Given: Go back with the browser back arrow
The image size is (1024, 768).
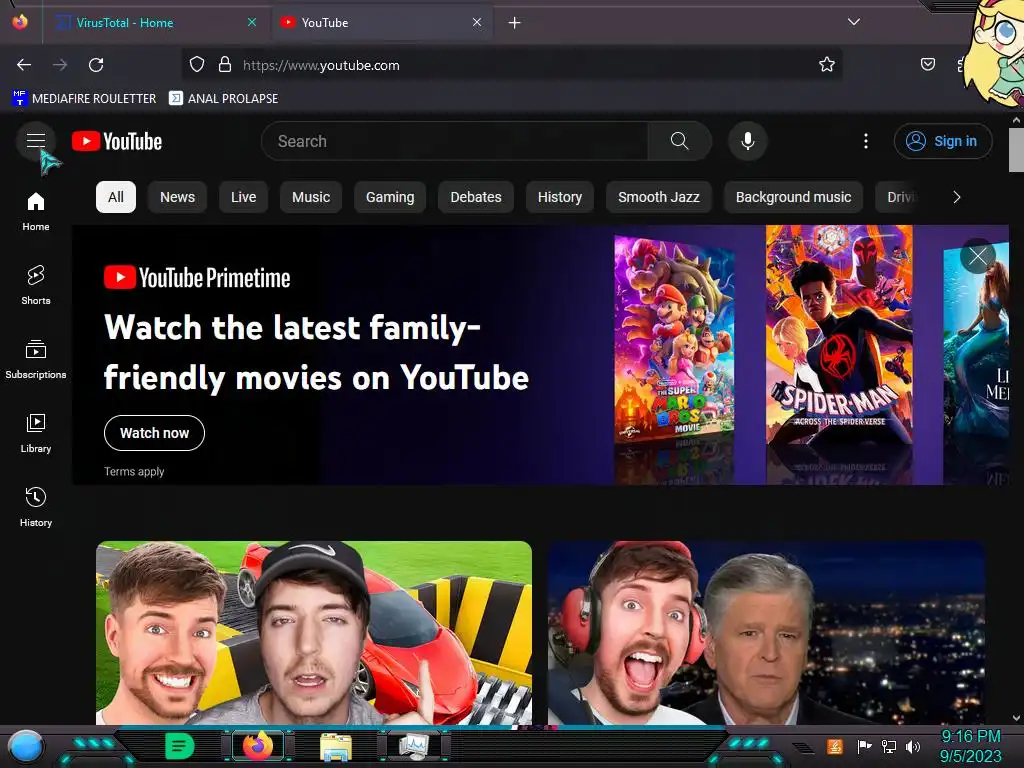Looking at the screenshot, I should [24, 65].
